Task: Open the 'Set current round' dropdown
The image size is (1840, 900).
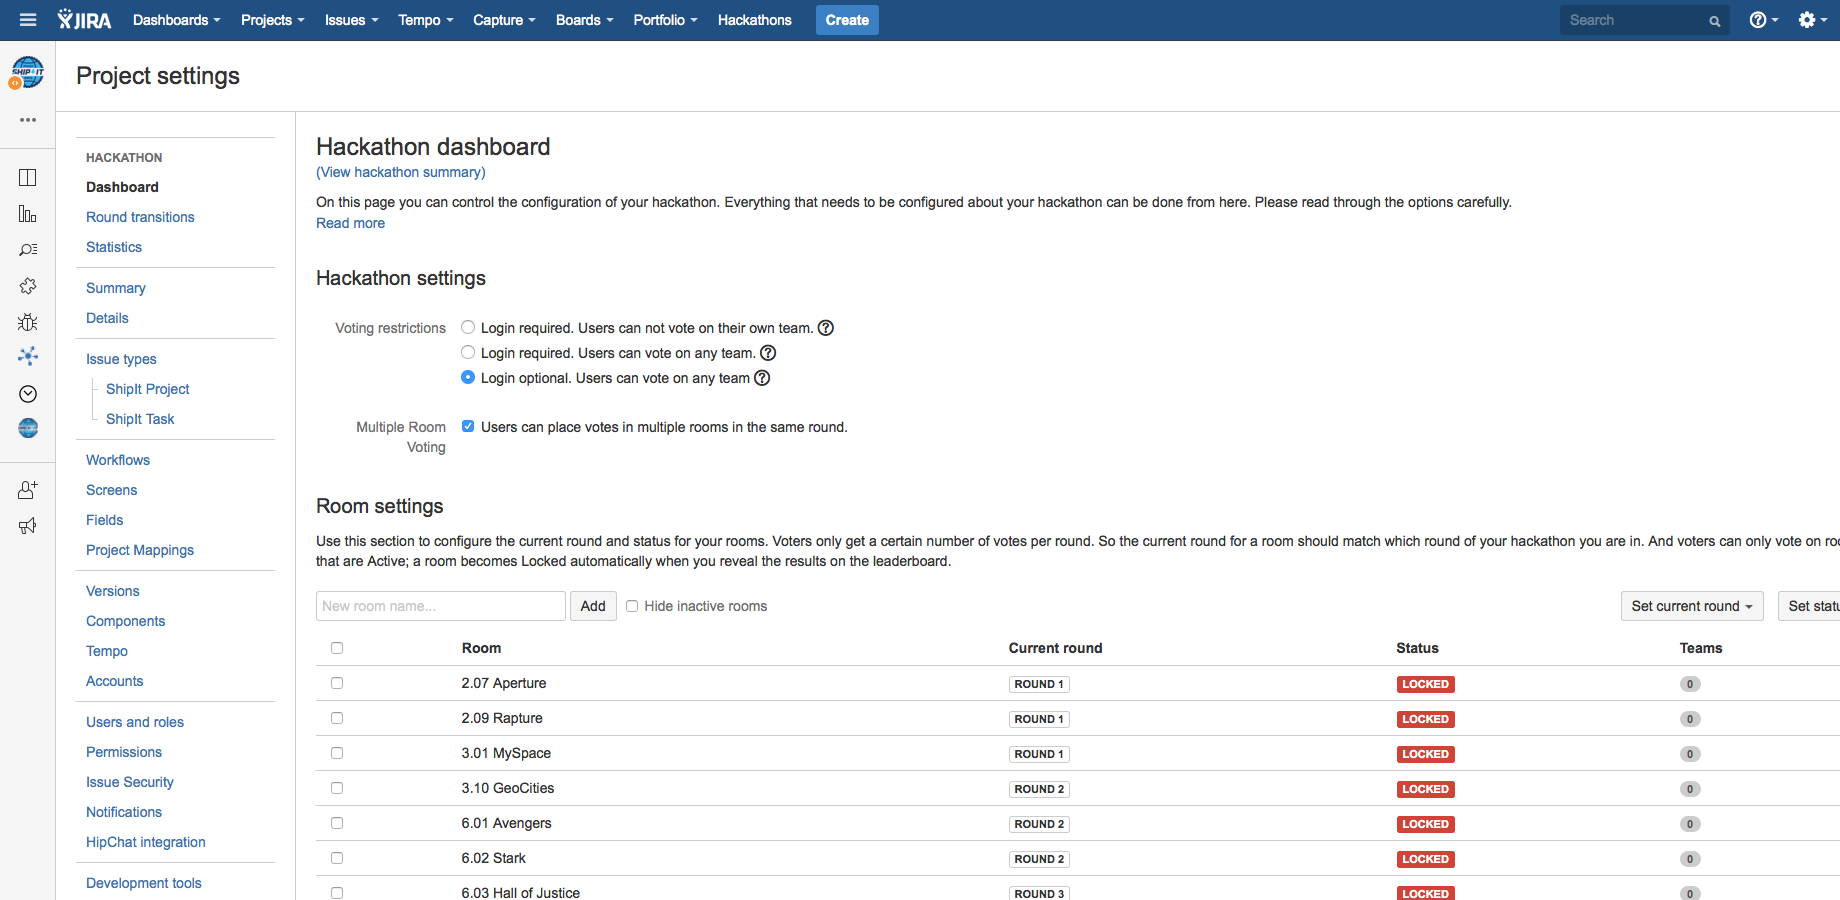Action: (1692, 606)
